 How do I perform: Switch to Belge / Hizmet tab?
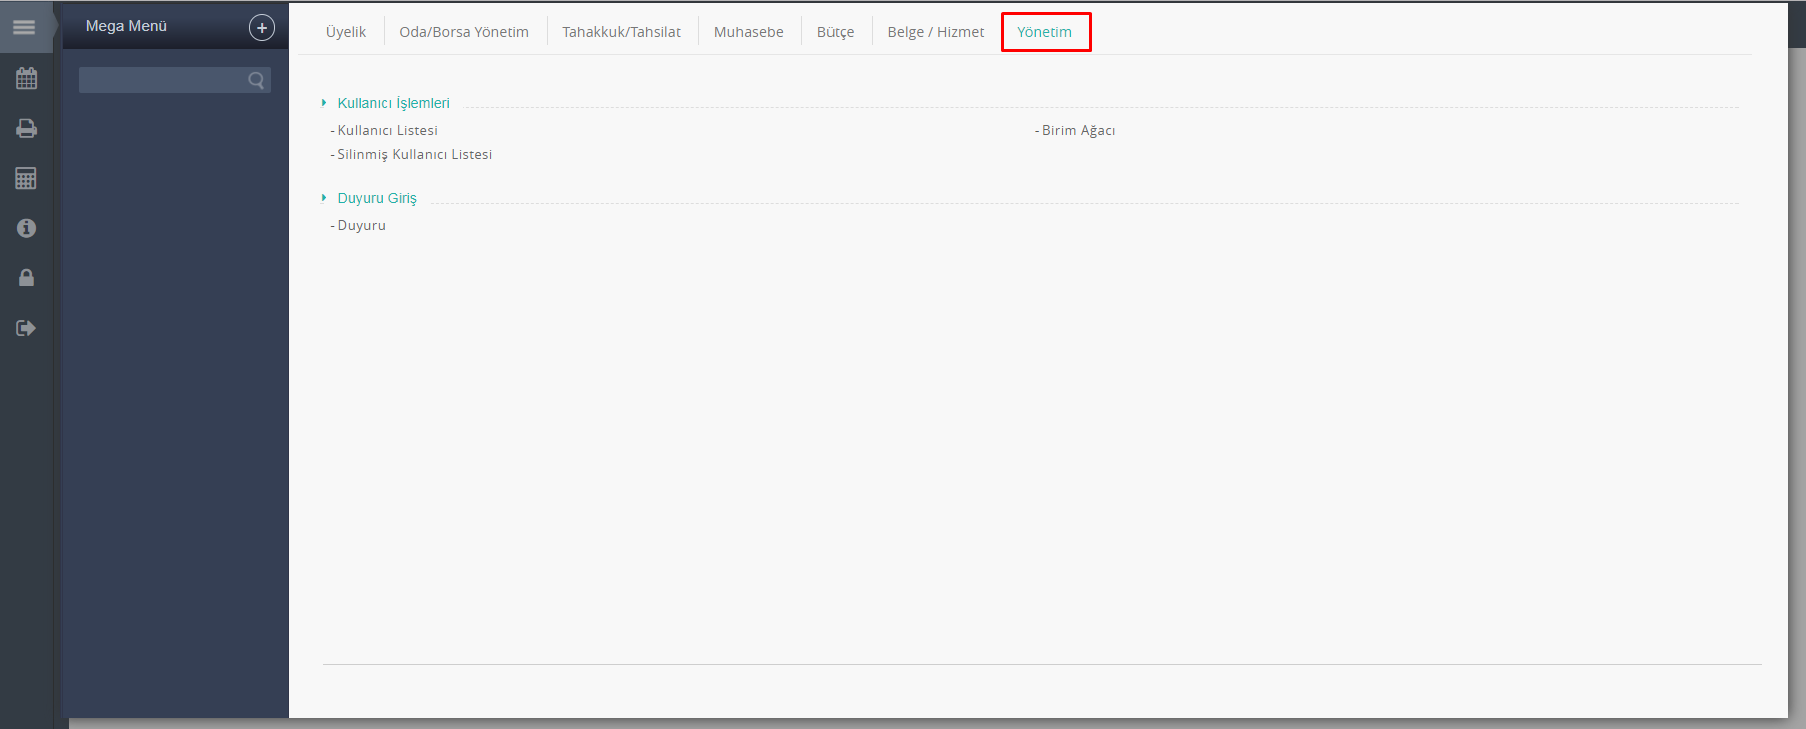pyautogui.click(x=936, y=32)
